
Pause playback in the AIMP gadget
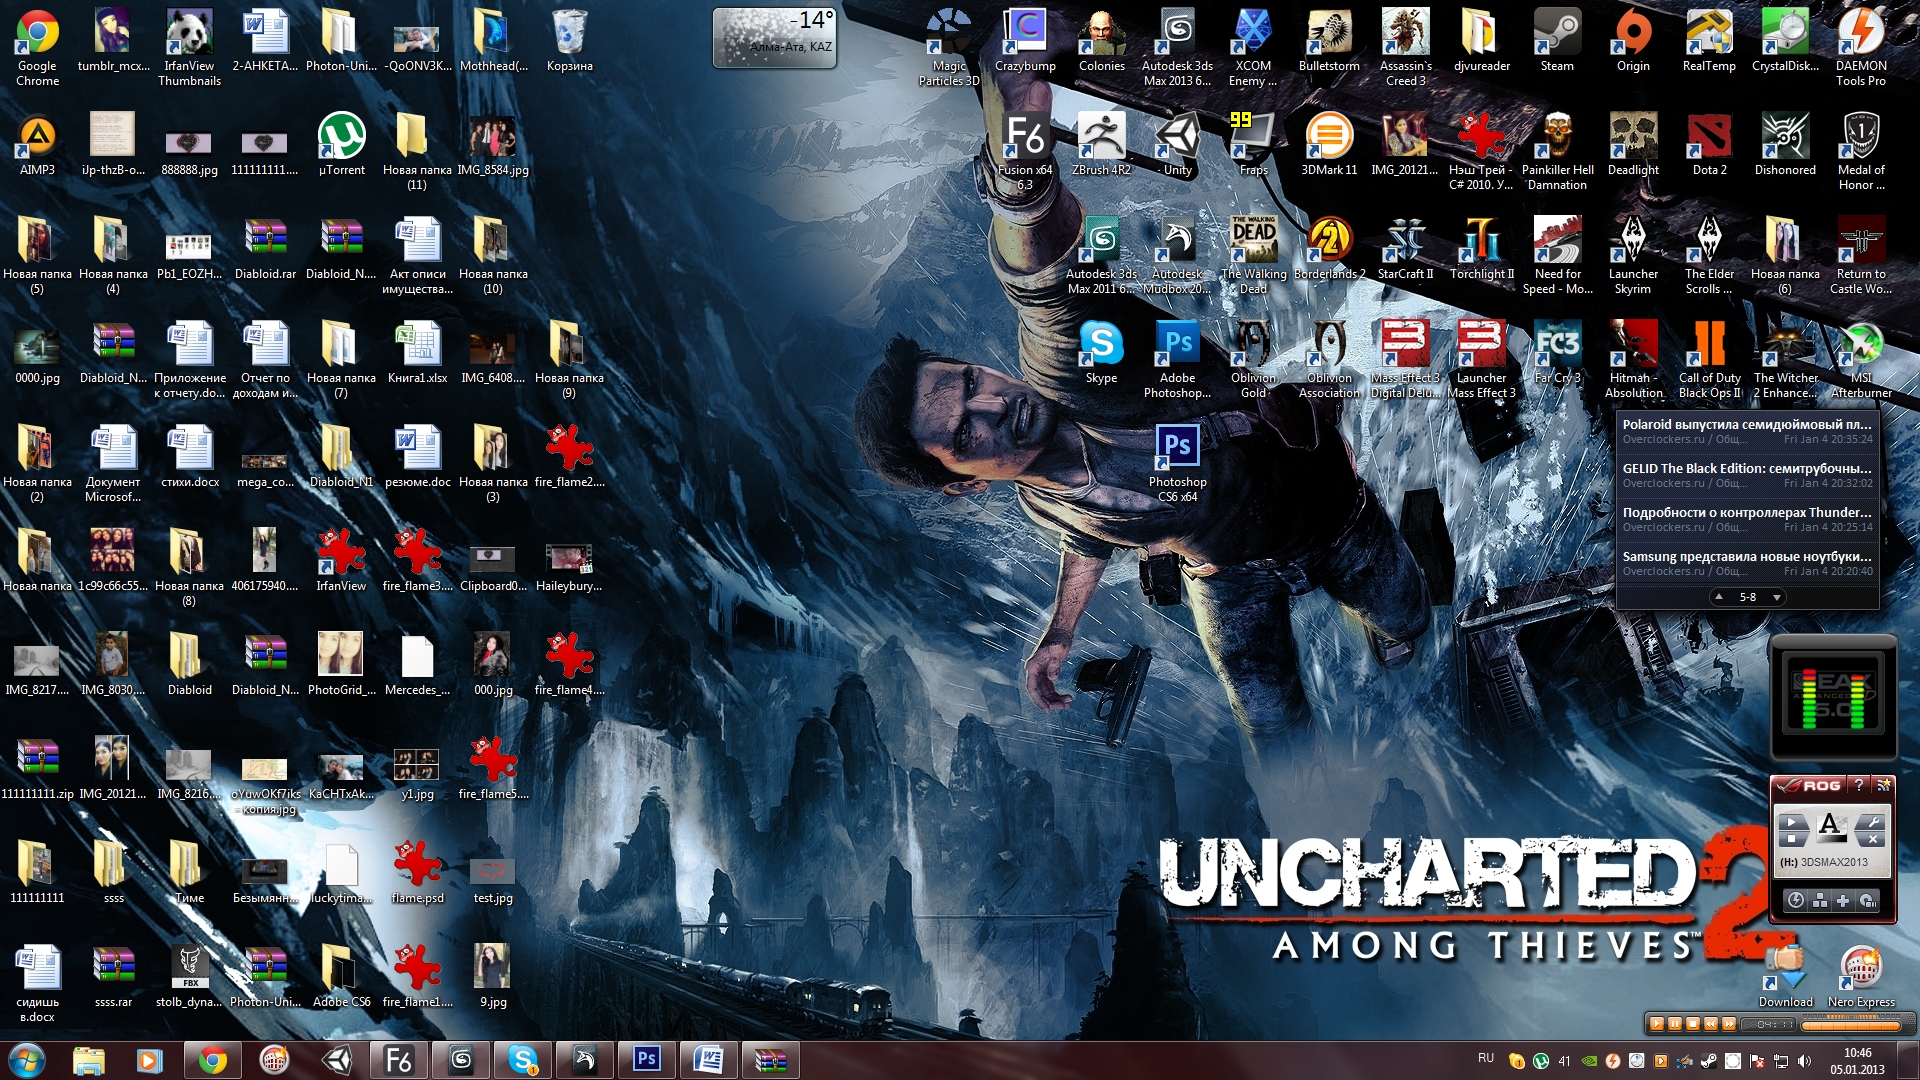click(1675, 1024)
